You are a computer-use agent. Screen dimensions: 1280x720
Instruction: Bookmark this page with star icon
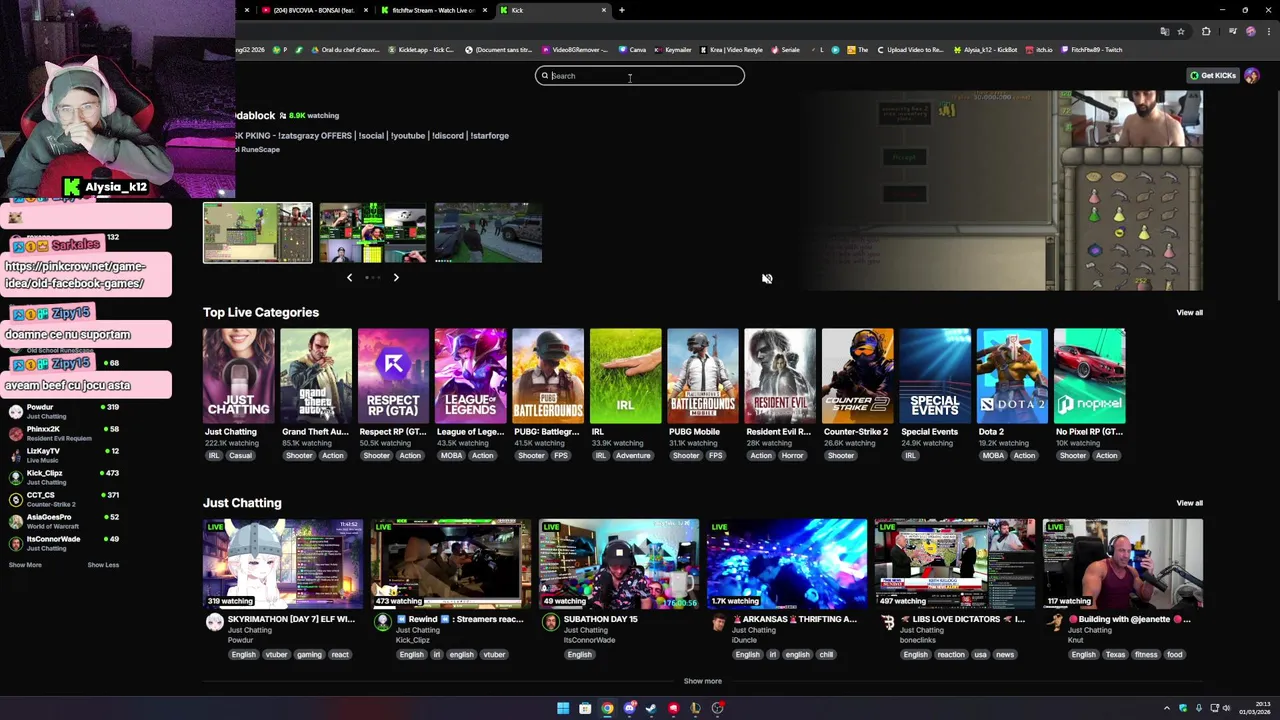[1180, 31]
